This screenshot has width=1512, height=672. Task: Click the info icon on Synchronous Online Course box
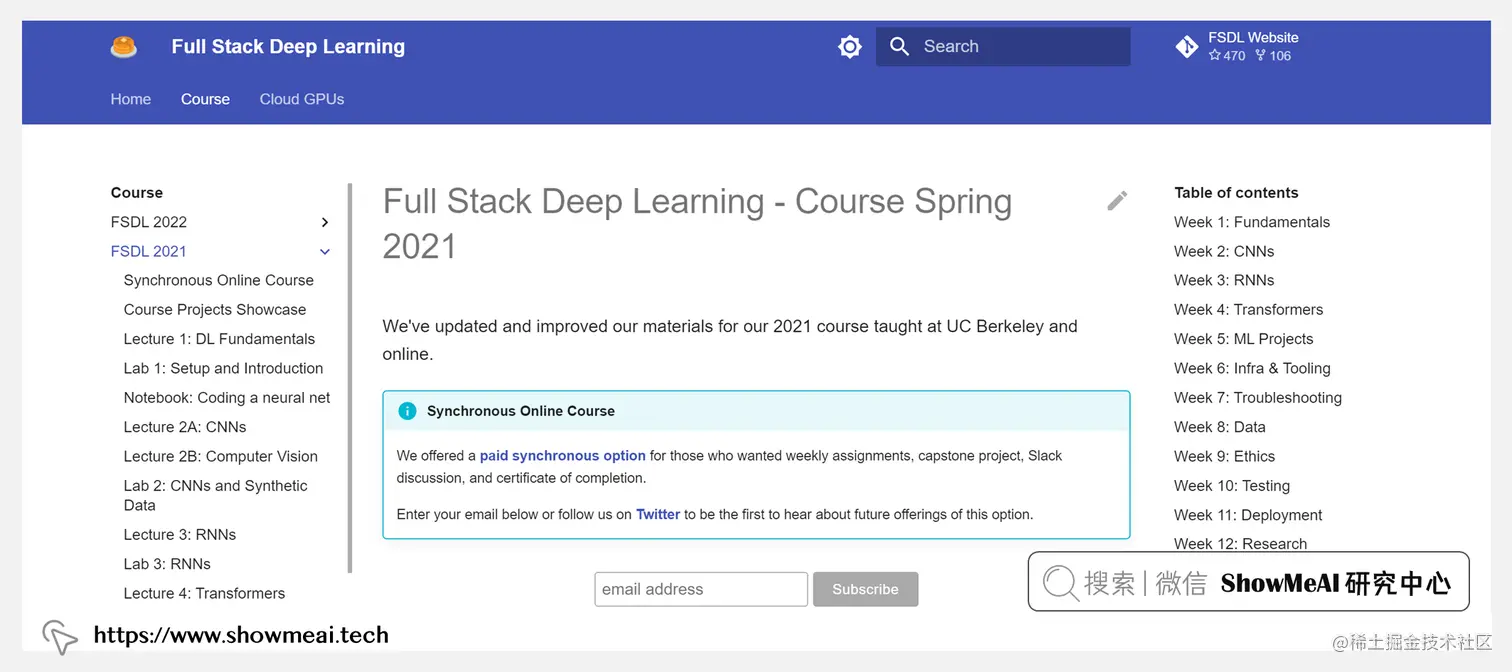[x=407, y=411]
